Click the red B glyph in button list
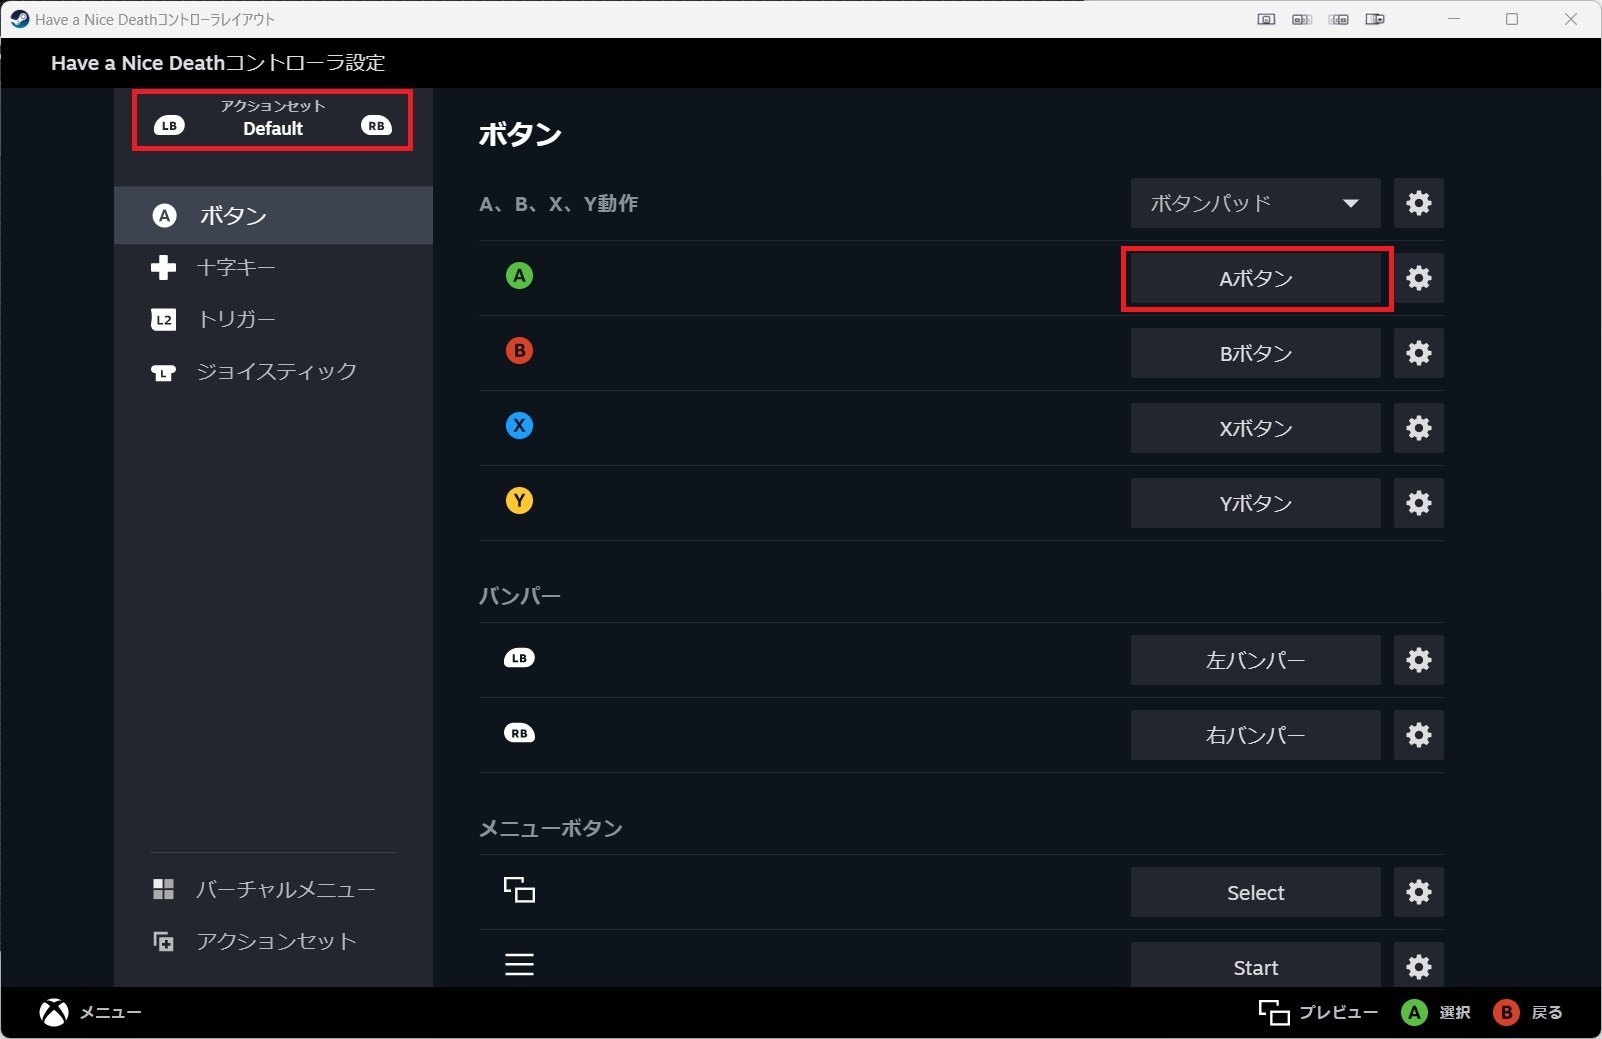Image resolution: width=1602 pixels, height=1039 pixels. tap(519, 351)
